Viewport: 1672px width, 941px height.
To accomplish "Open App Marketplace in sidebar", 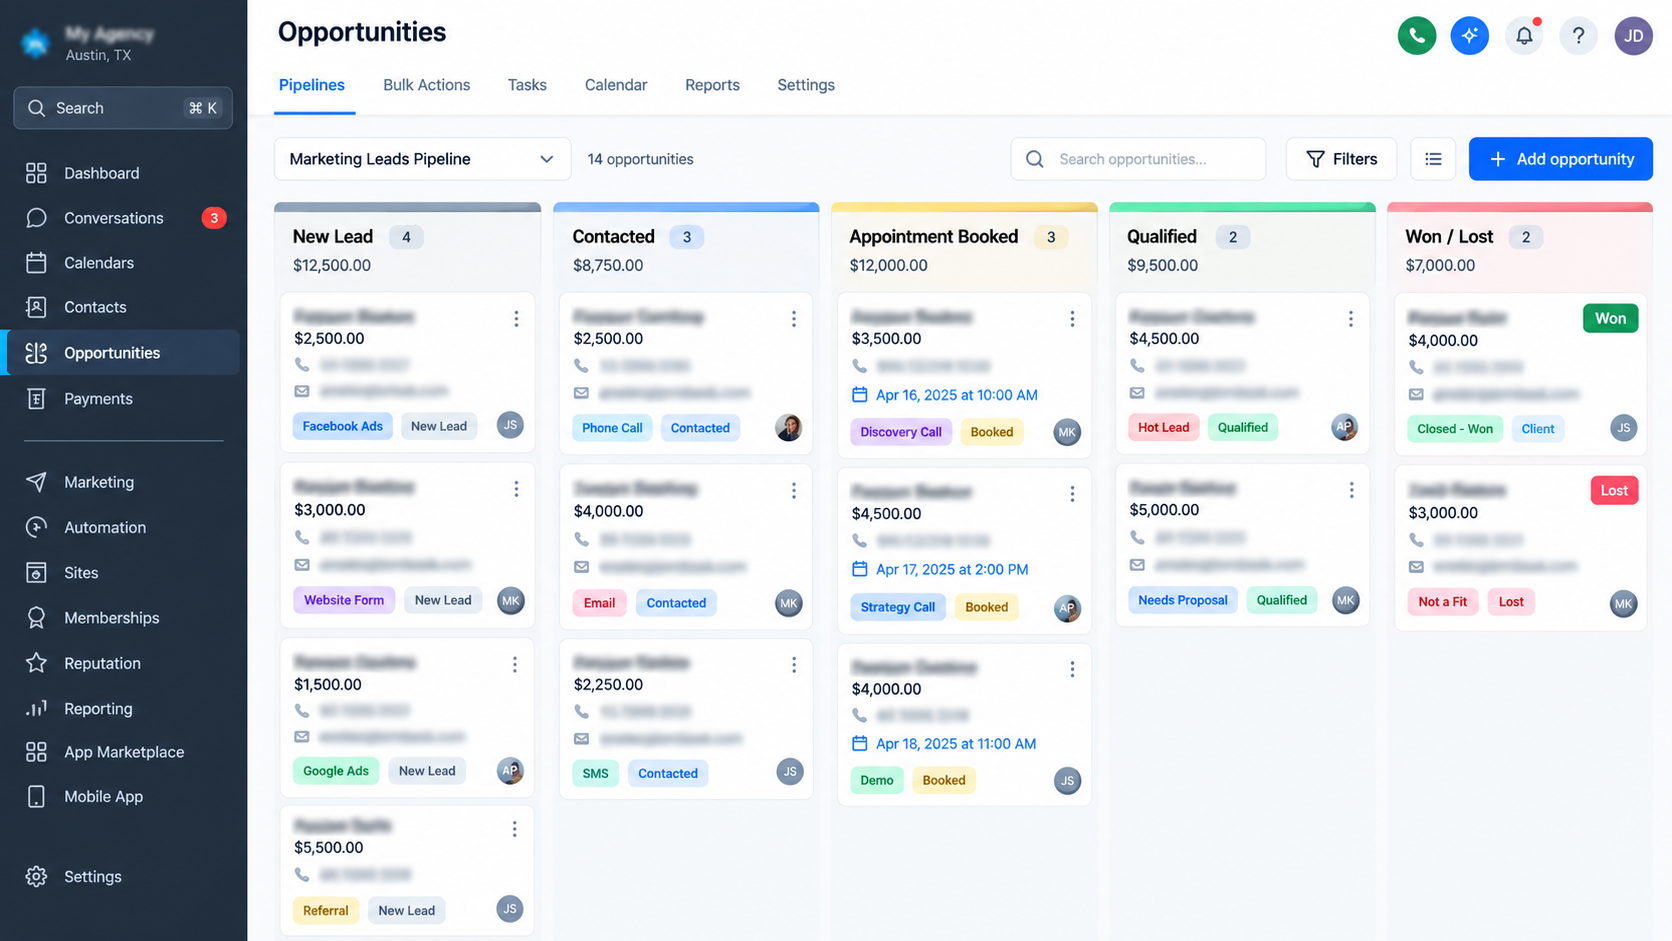I will pyautogui.click(x=123, y=752).
